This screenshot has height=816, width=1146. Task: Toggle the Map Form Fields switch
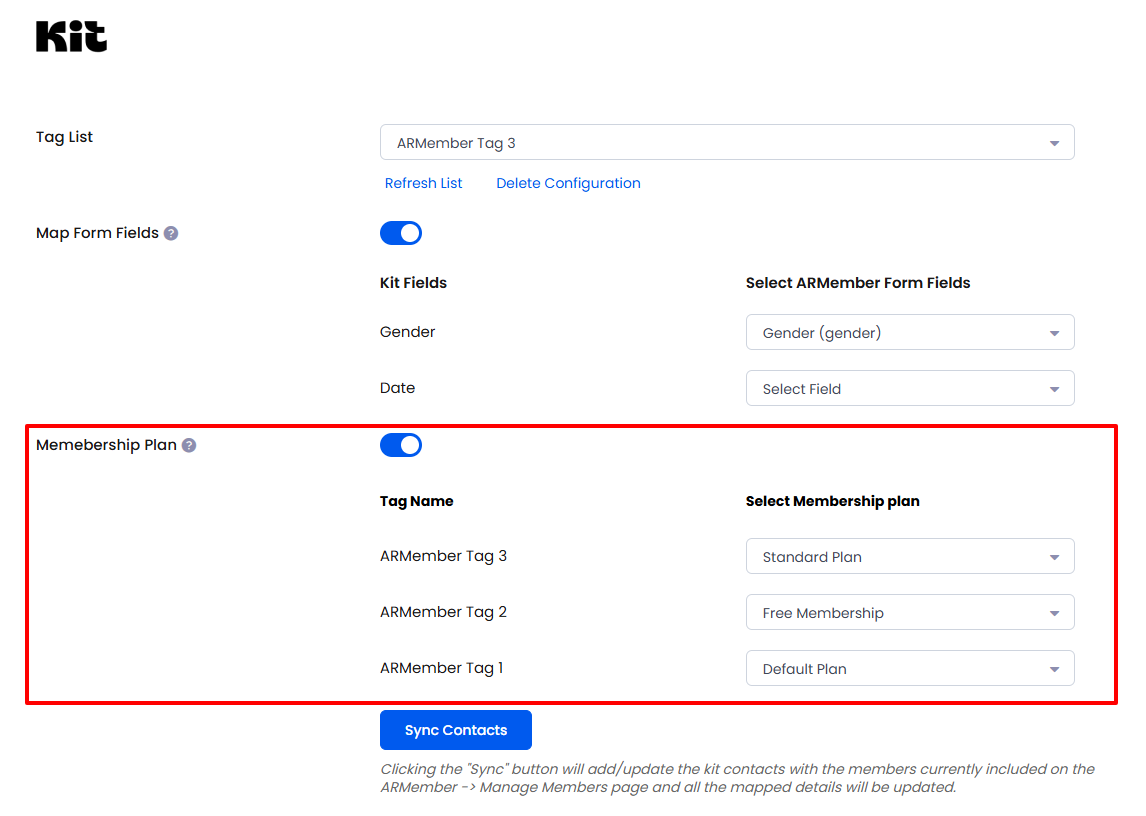(x=401, y=233)
